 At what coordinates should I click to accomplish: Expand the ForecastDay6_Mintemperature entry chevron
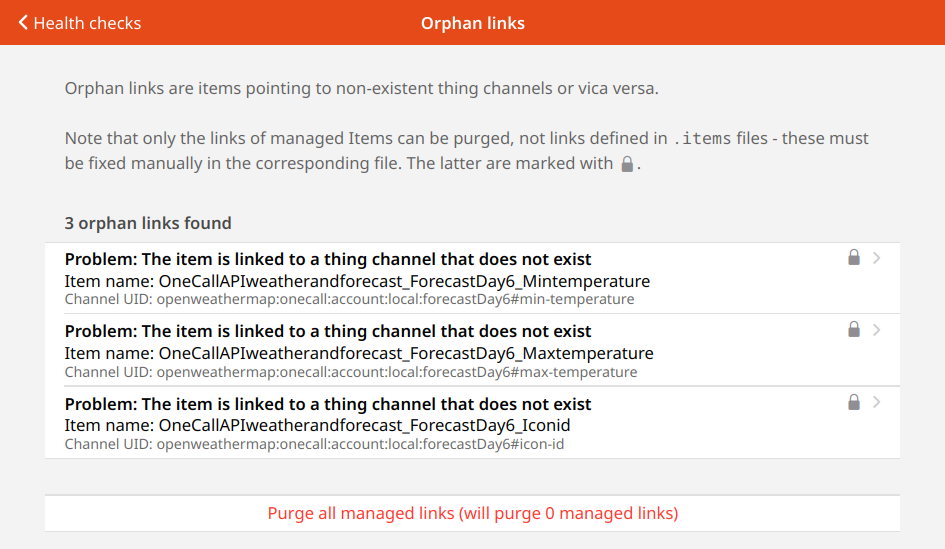tap(877, 258)
